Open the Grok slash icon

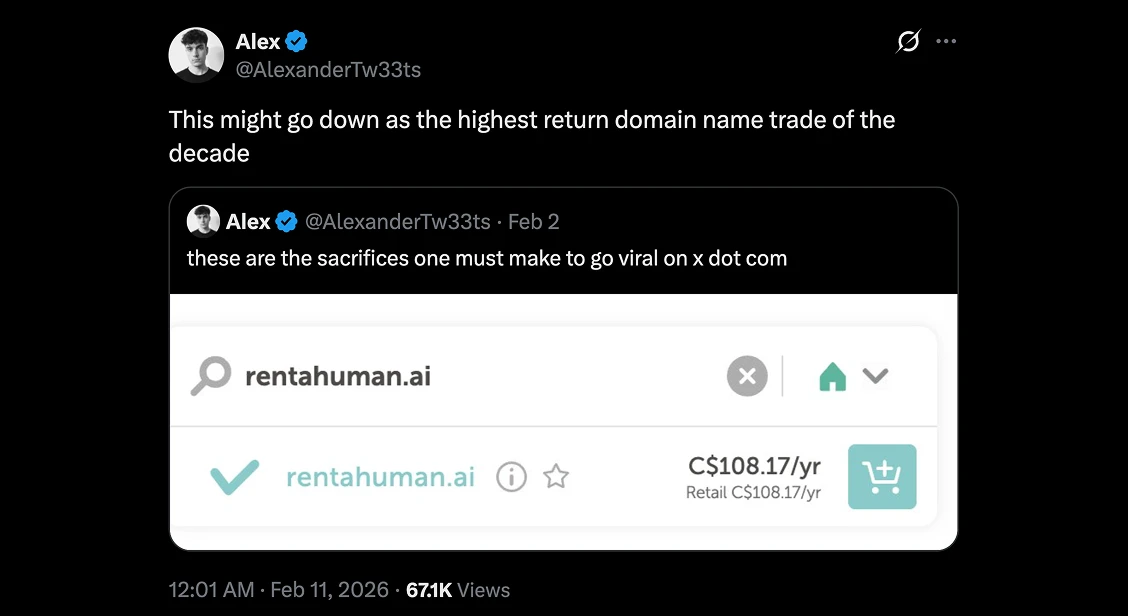(908, 42)
